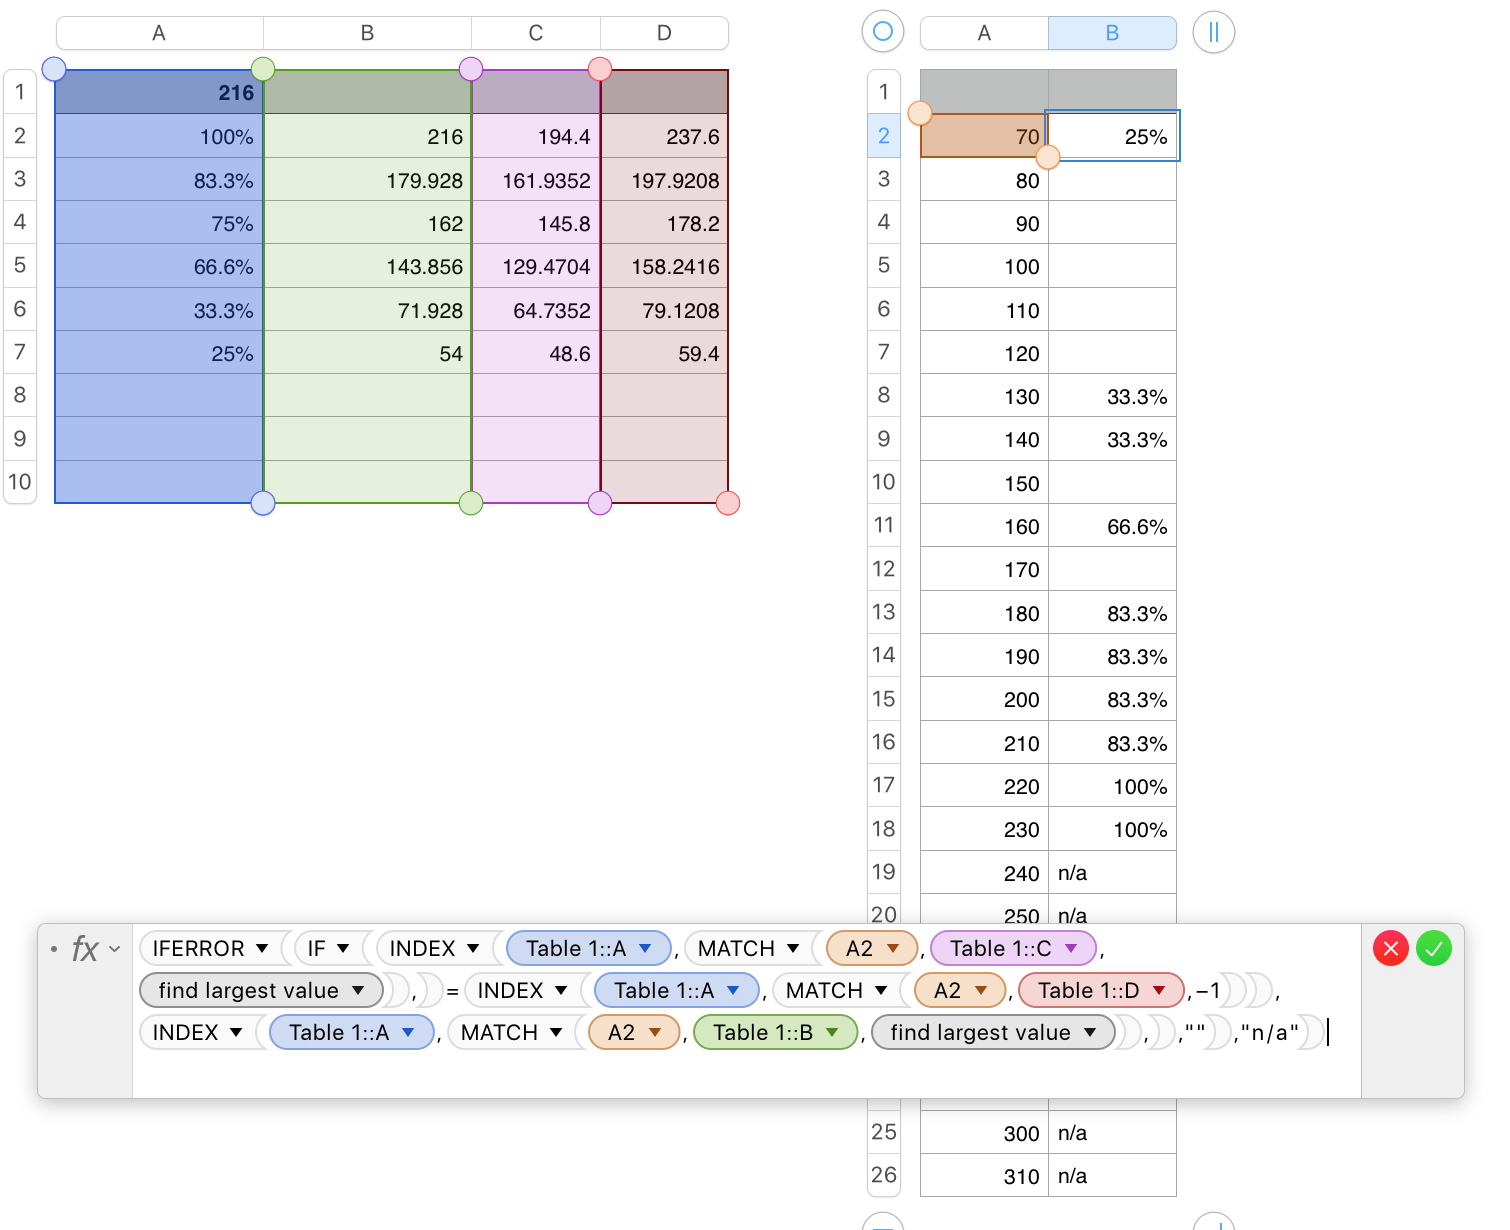Click the right table cell containing 200
1510x1230 pixels.
pyautogui.click(x=984, y=699)
